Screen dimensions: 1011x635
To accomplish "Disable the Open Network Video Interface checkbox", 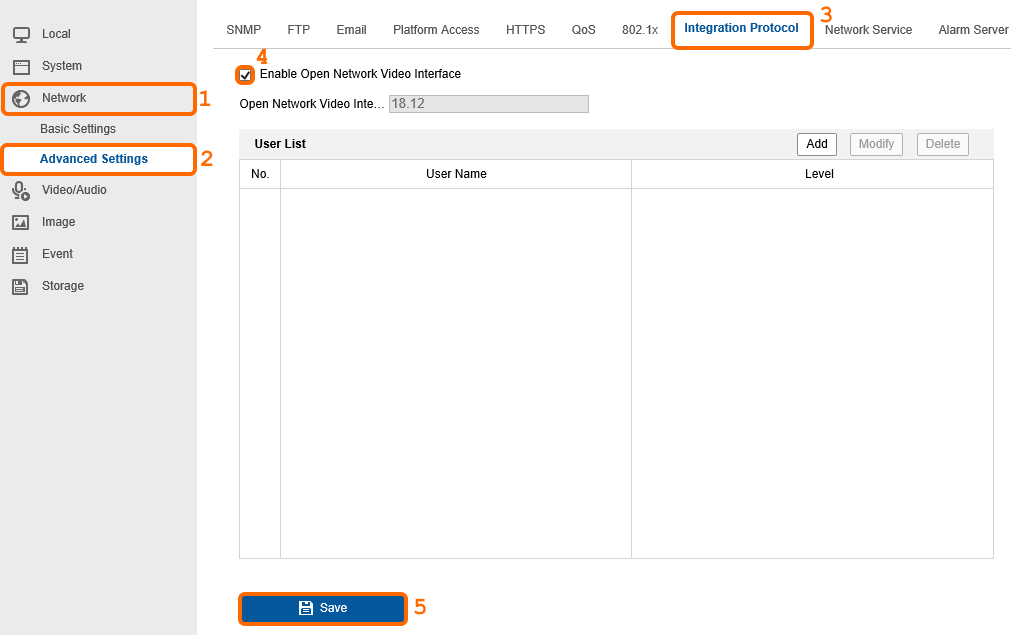I will (246, 75).
